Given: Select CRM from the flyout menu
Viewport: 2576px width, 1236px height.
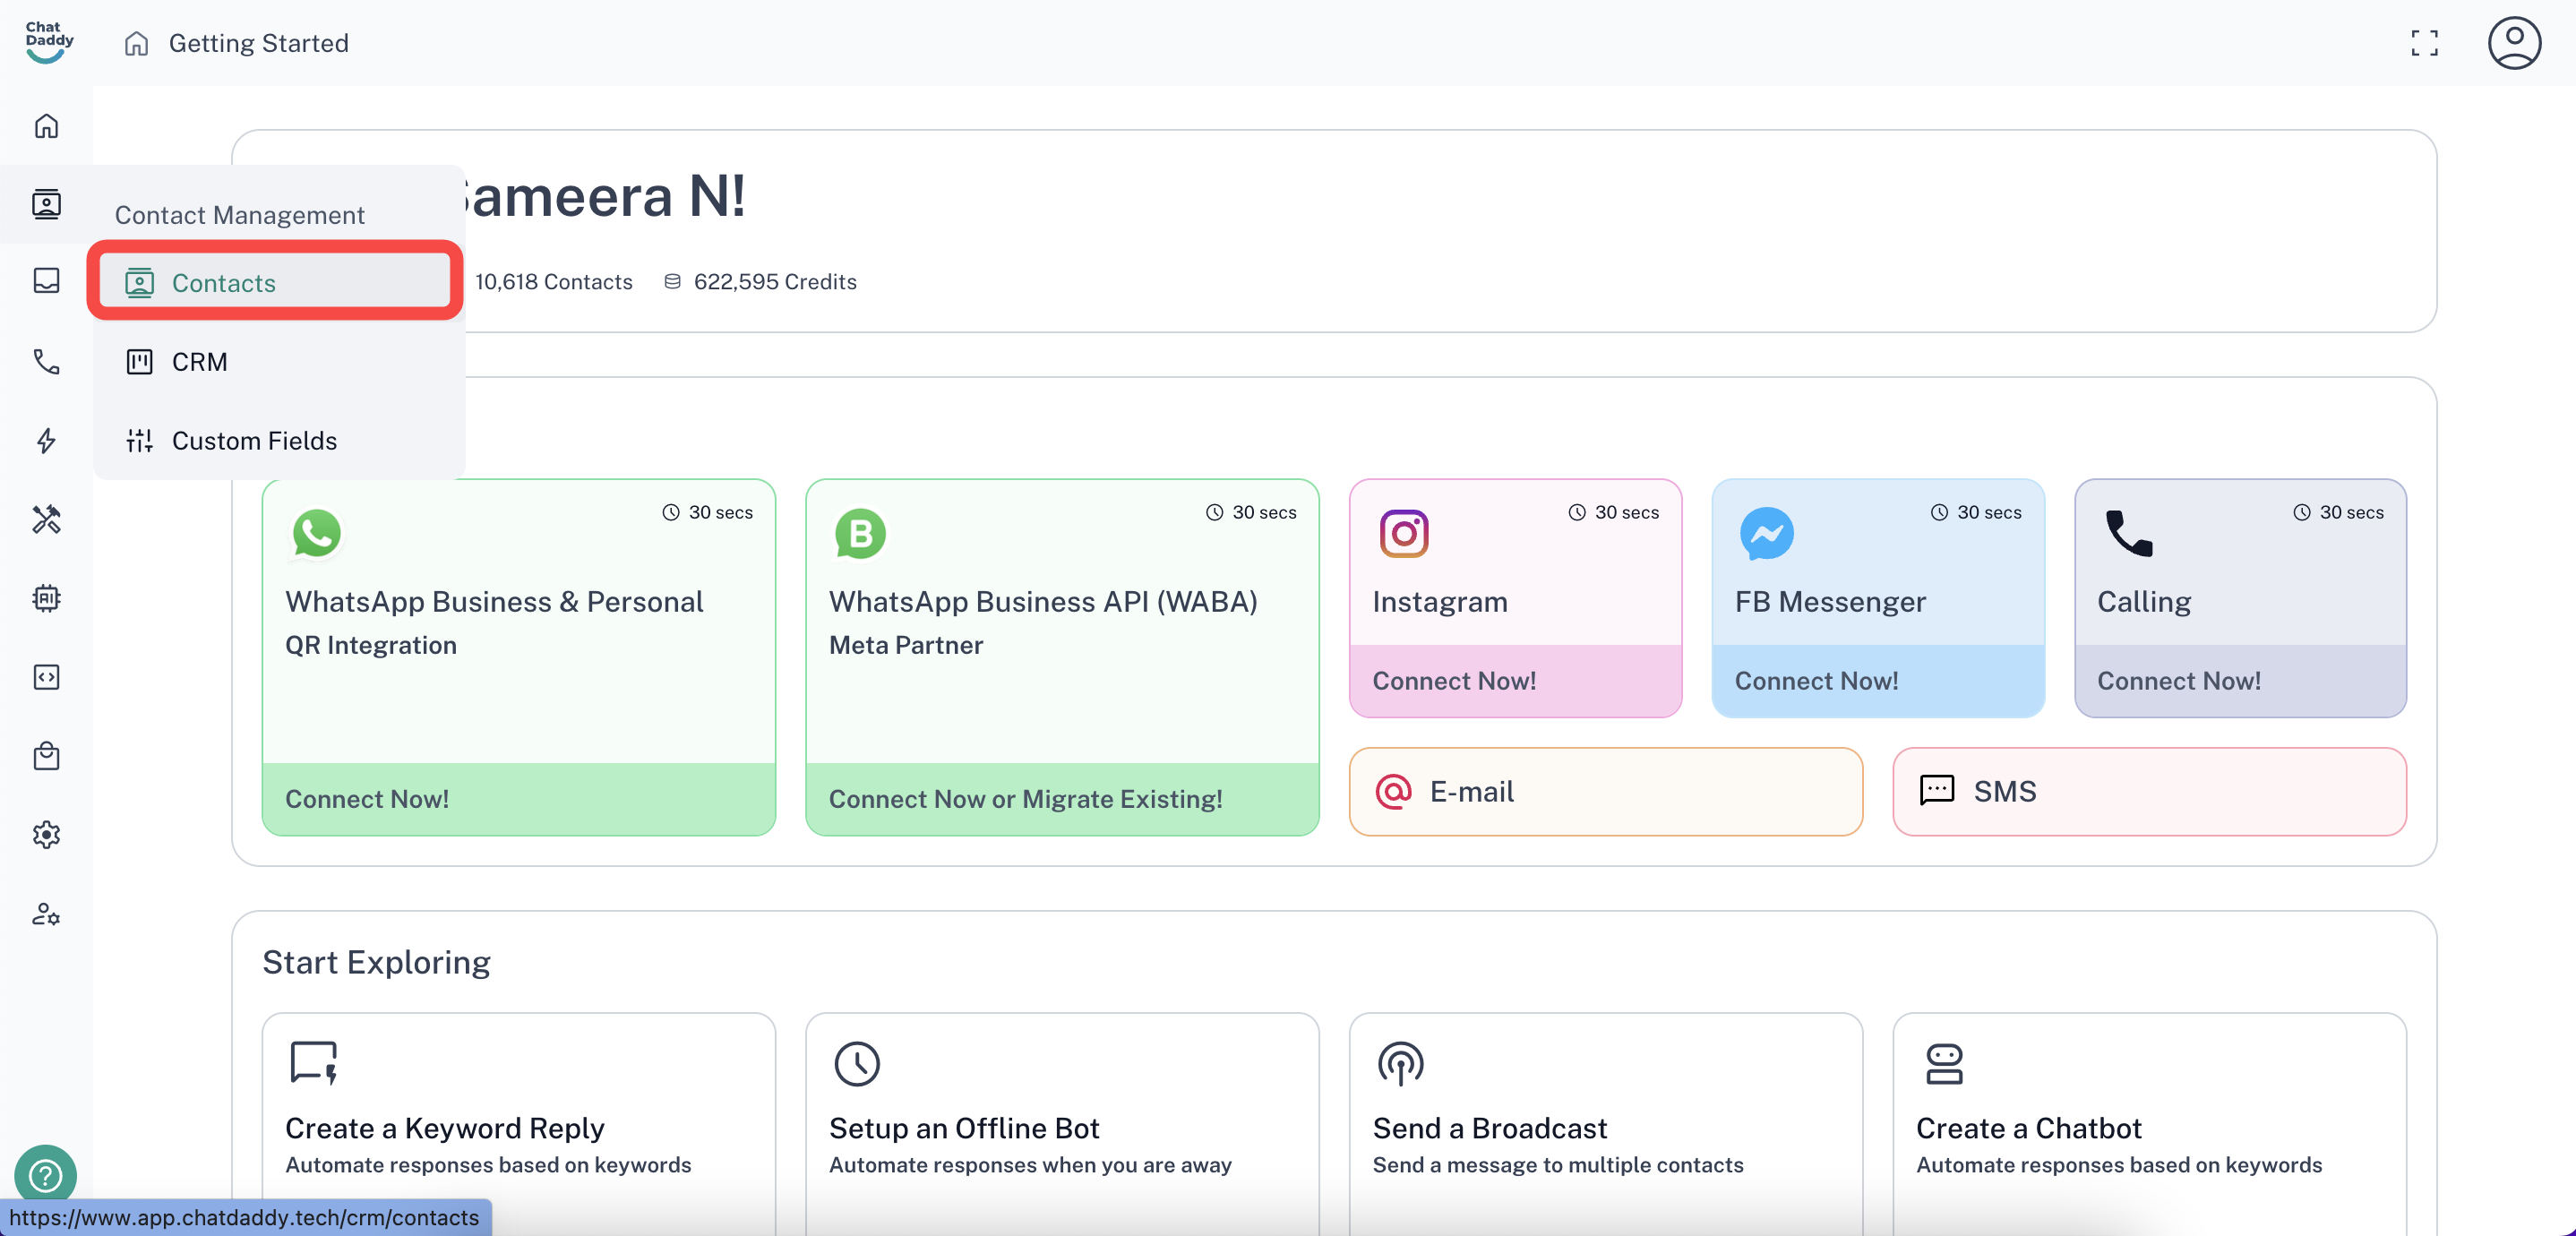Looking at the screenshot, I should (x=199, y=362).
